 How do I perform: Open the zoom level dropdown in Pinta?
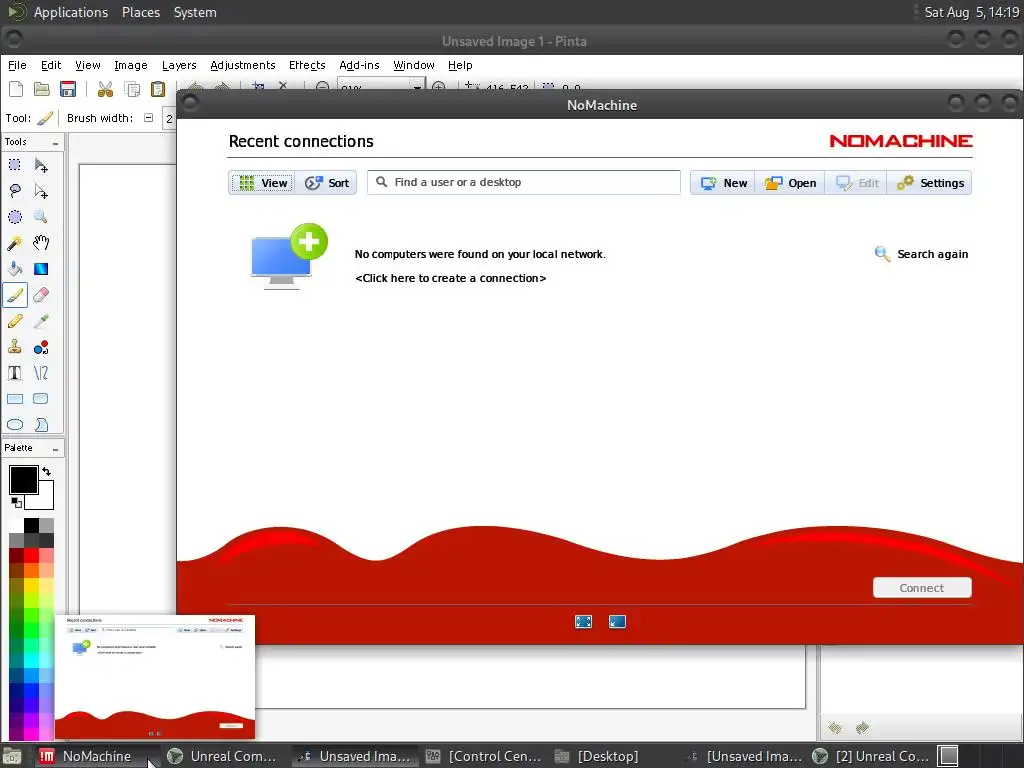[x=417, y=88]
